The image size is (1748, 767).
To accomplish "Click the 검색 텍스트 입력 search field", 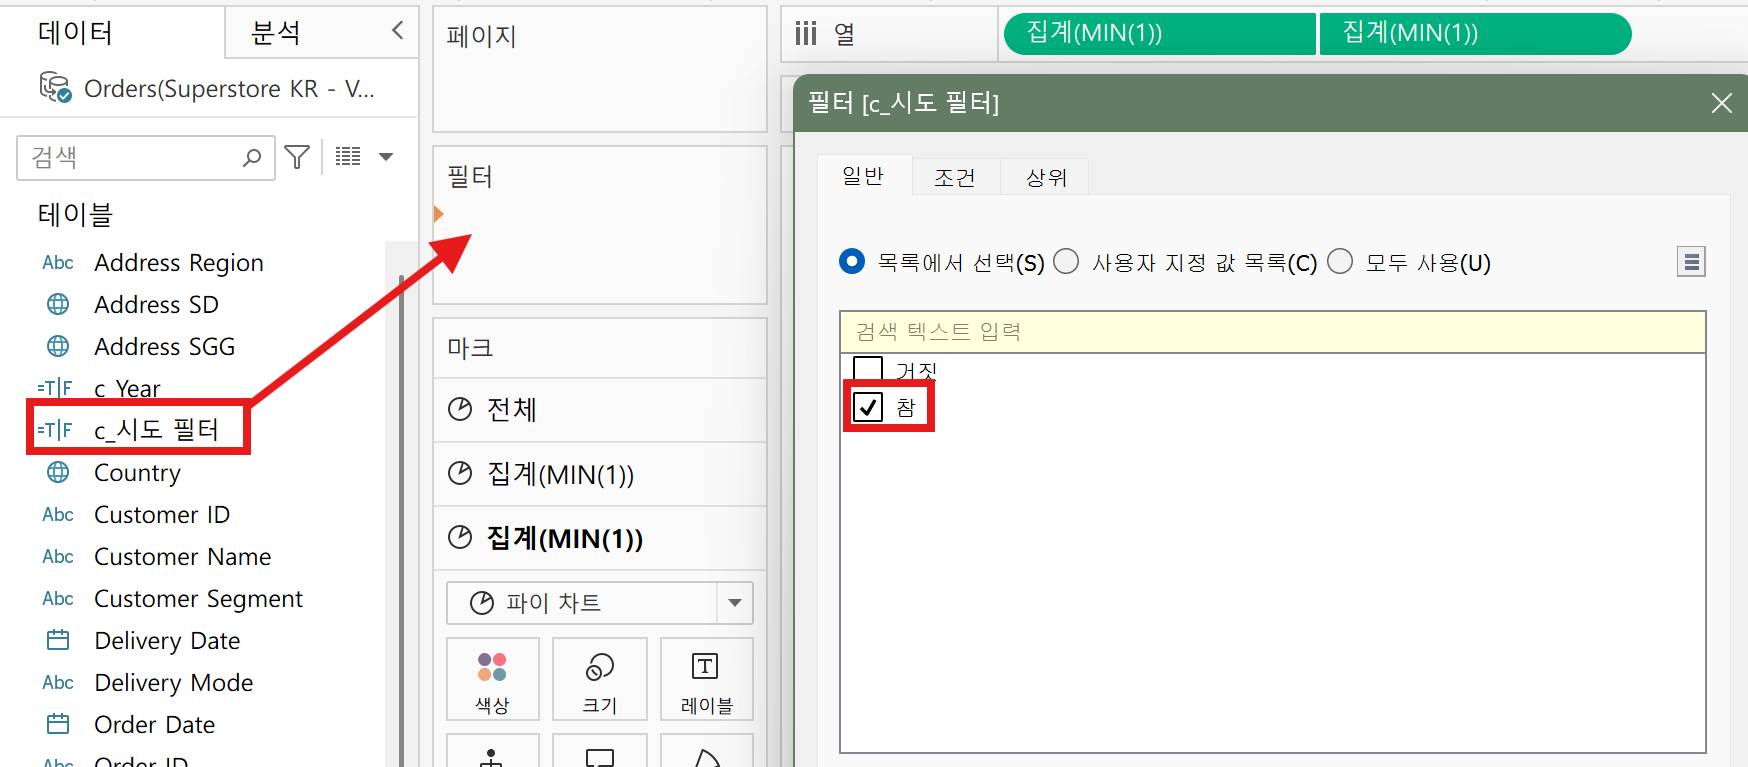I will [x=1271, y=332].
